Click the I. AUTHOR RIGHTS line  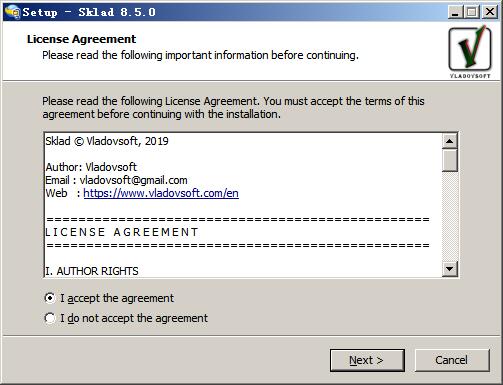point(92,271)
